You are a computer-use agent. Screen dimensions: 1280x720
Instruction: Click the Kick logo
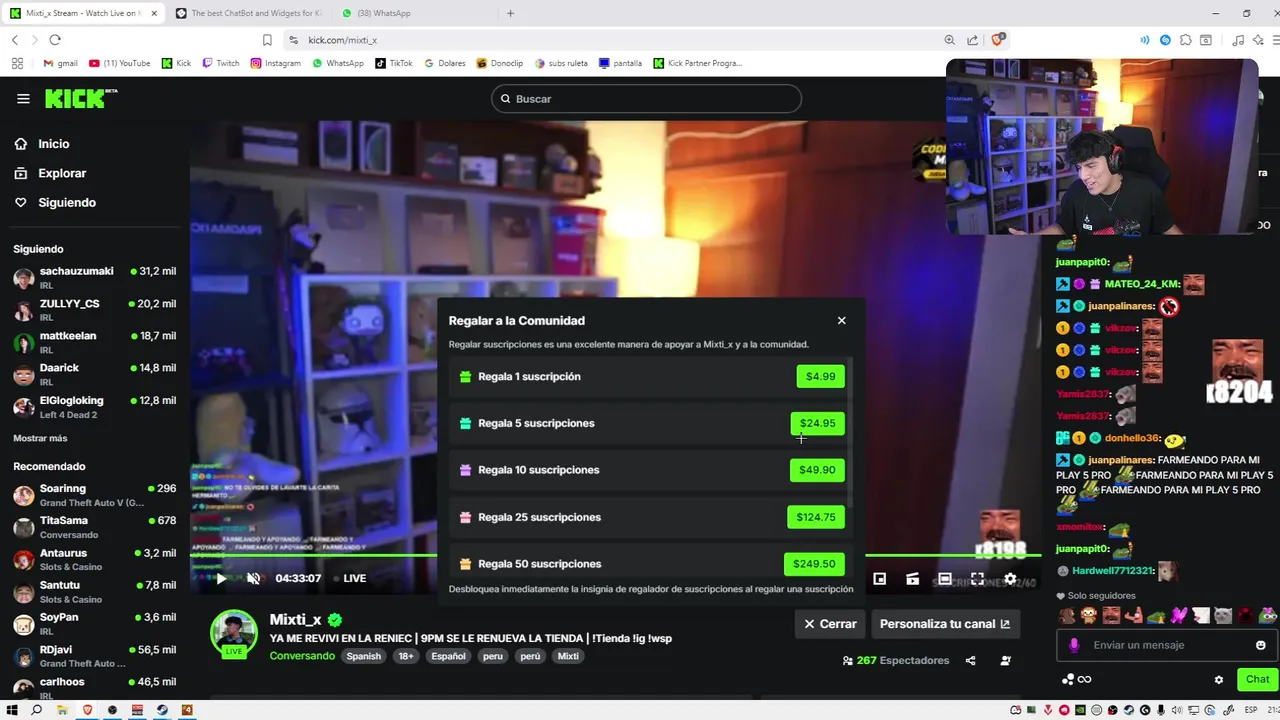click(x=81, y=98)
